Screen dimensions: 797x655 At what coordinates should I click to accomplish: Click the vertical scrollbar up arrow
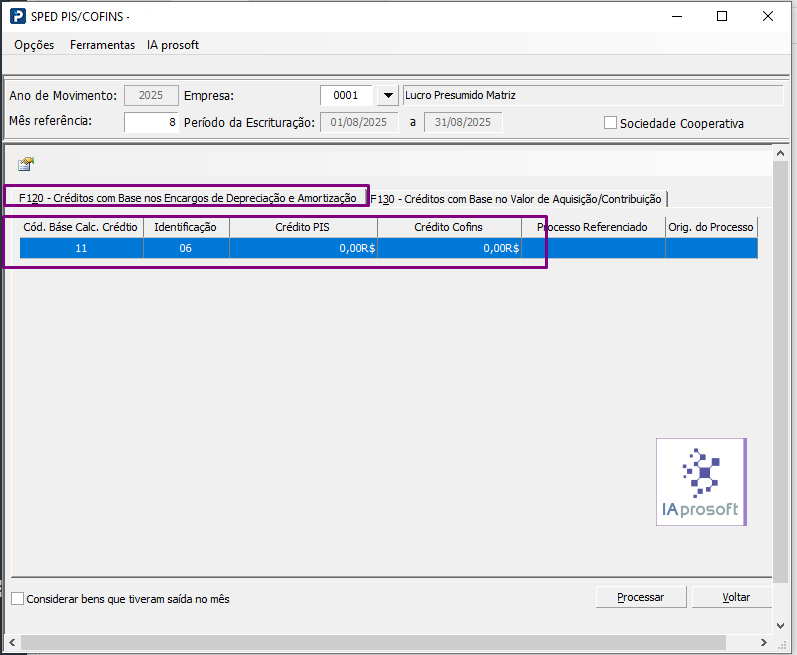(780, 152)
